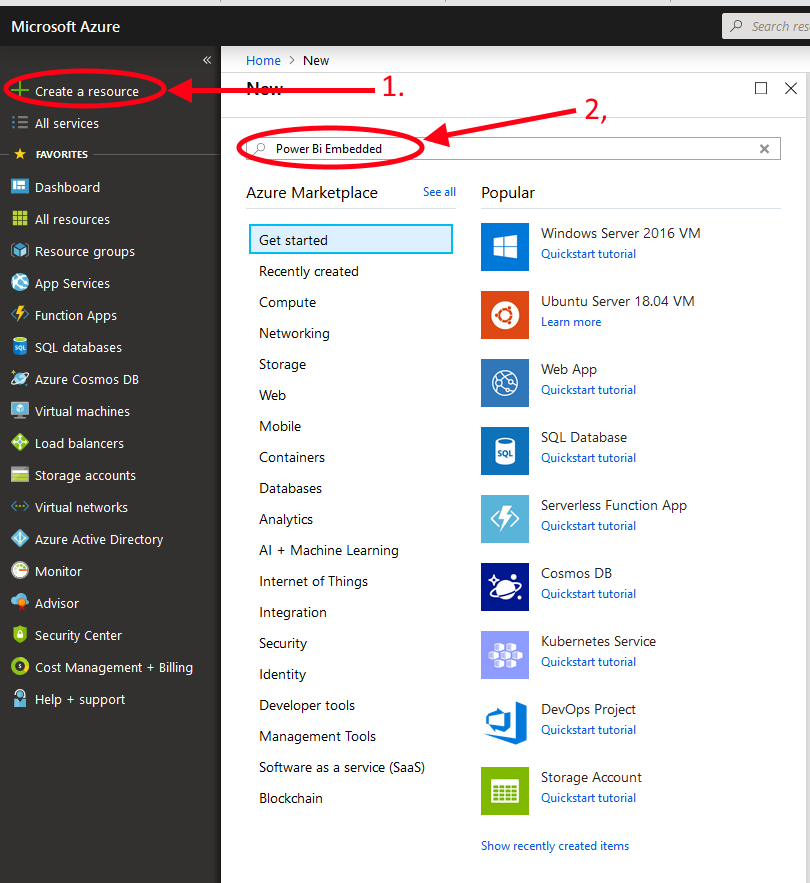Open Windows Server 2016 VM Quickstart tutorial

588,254
